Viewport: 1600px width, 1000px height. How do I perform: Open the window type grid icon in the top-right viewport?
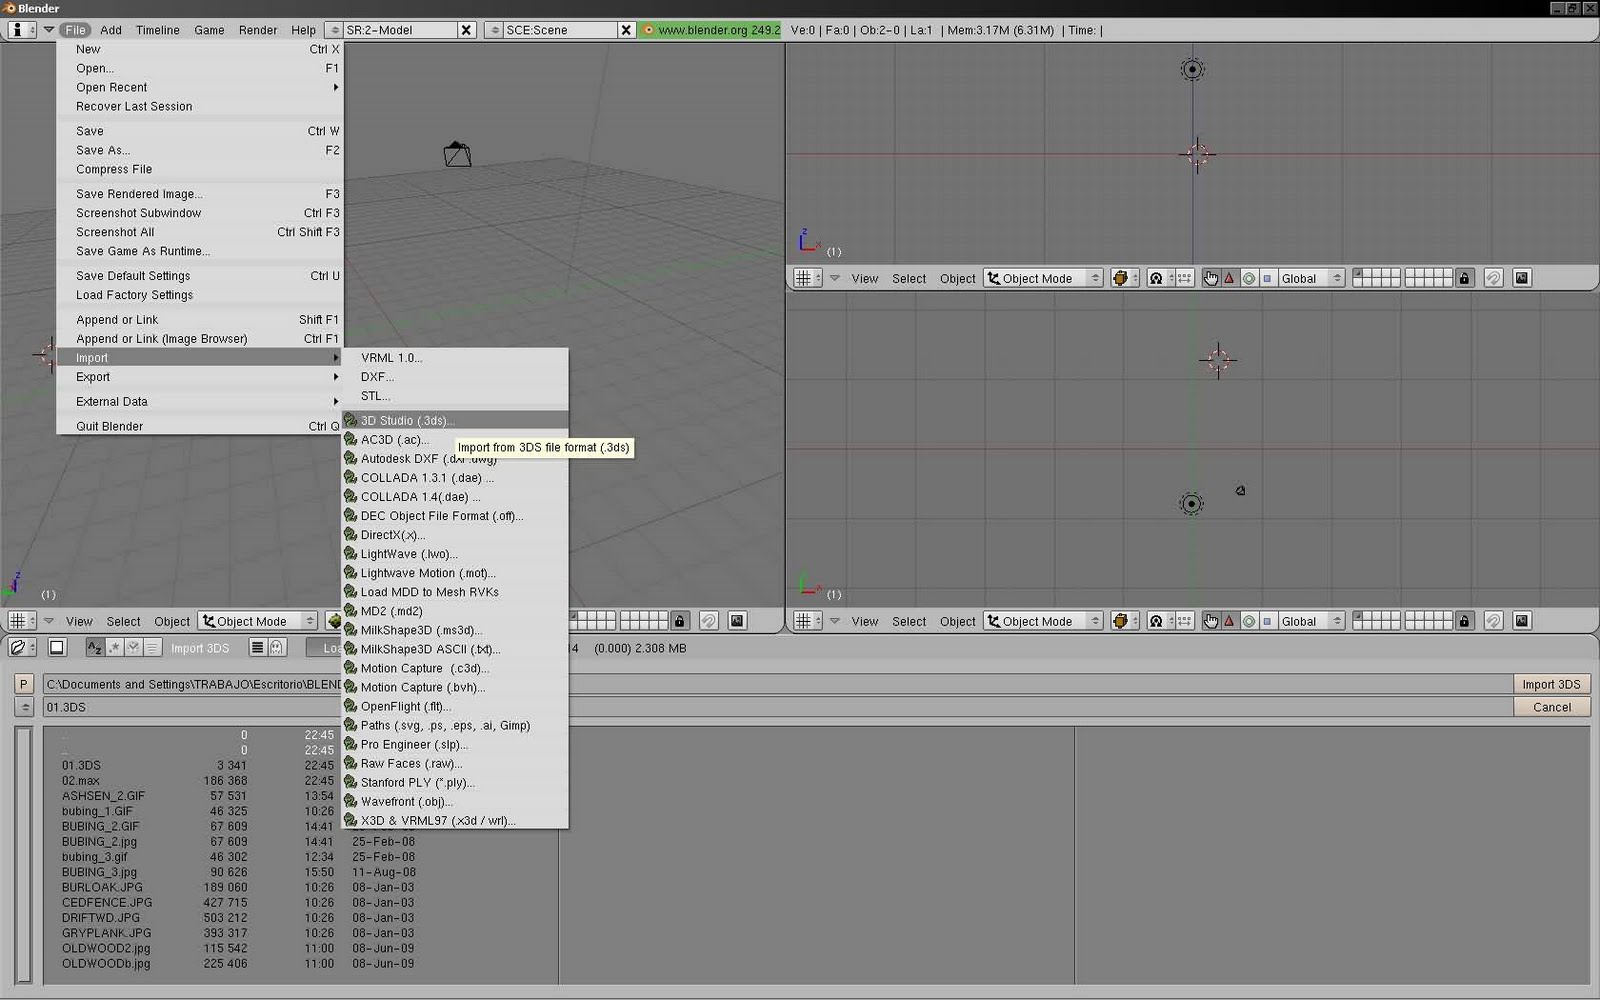tap(807, 279)
